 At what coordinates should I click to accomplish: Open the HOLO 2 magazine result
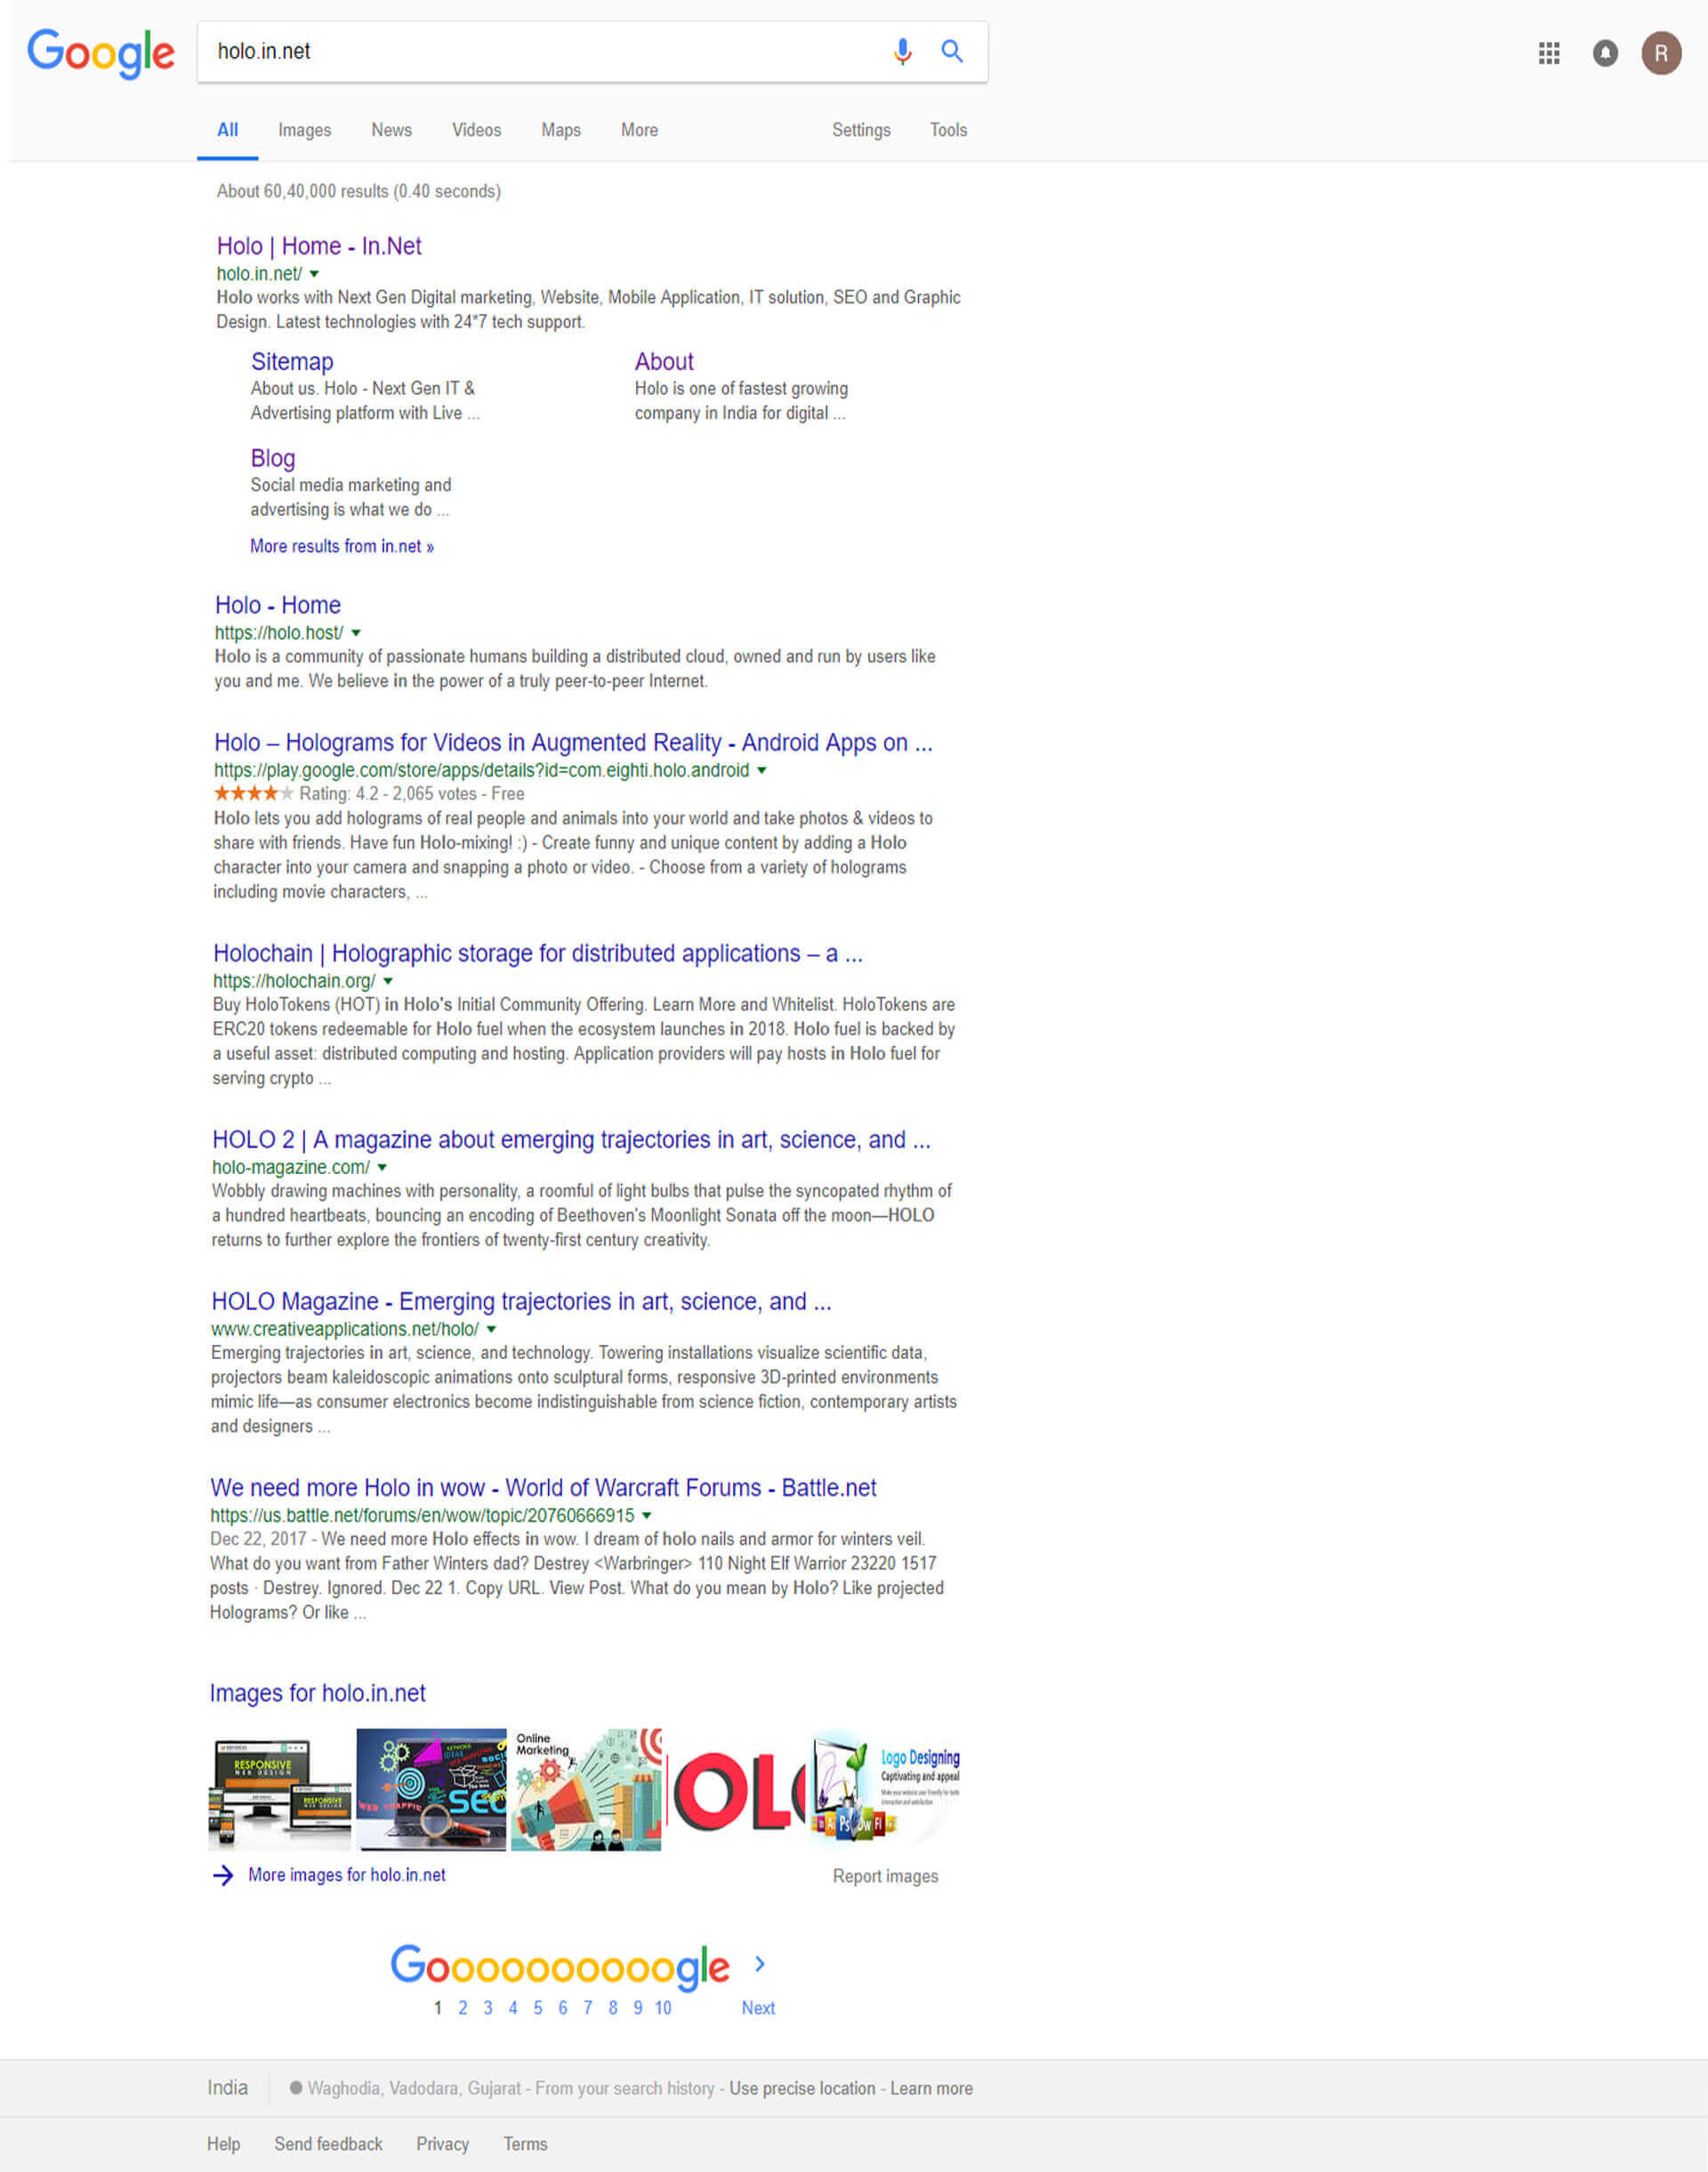[x=571, y=1140]
